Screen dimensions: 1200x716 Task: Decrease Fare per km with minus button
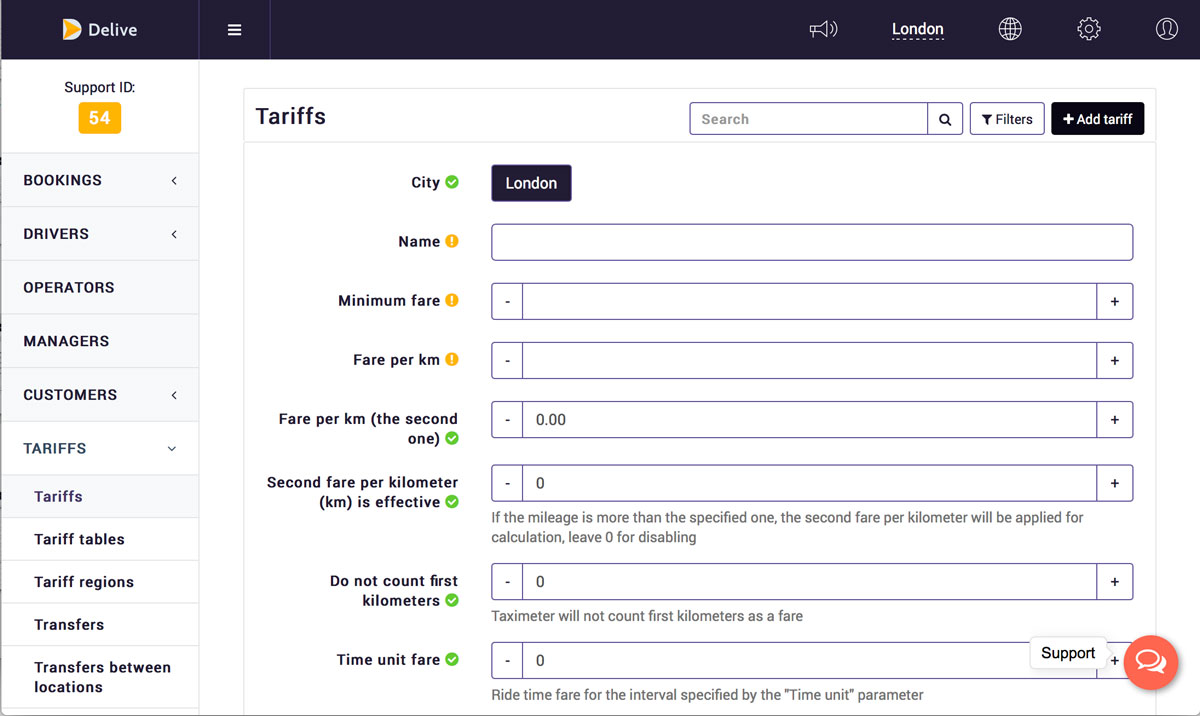pyautogui.click(x=507, y=360)
